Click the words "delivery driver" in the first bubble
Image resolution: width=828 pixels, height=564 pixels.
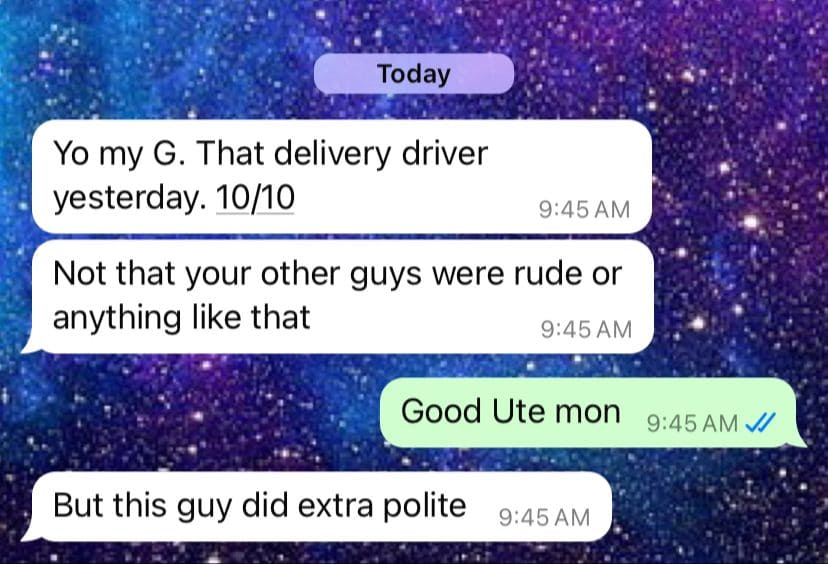[381, 154]
